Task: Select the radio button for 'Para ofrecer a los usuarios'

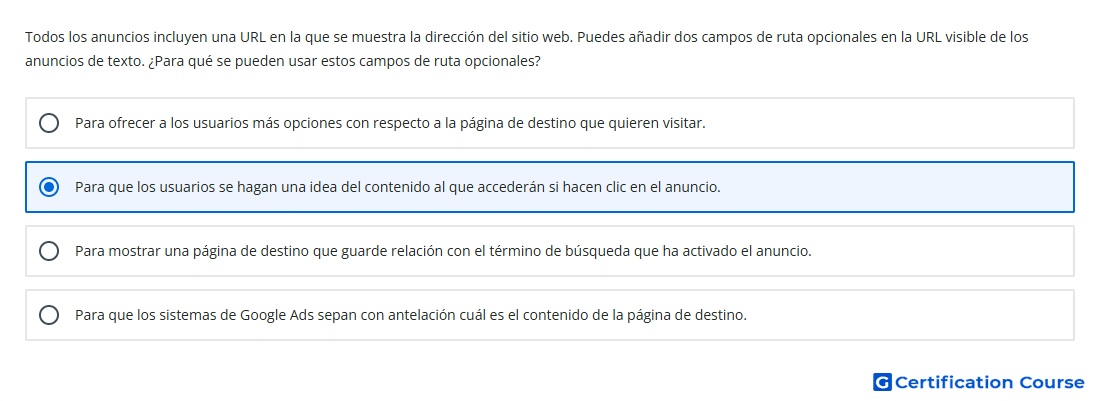Action: (49, 123)
